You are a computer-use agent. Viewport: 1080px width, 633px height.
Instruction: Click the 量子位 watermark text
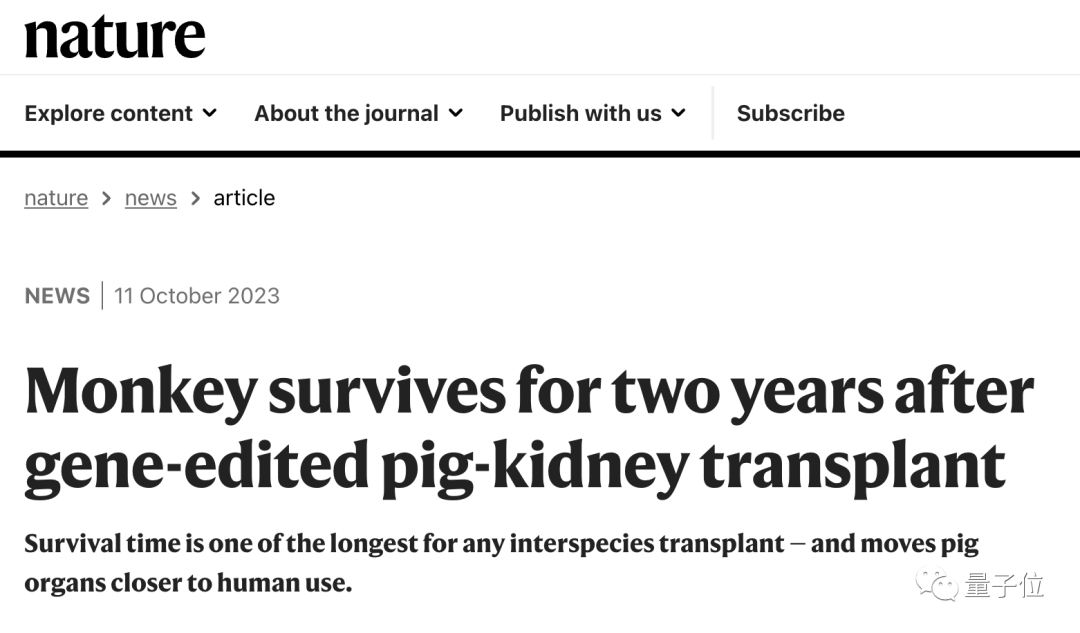1004,586
